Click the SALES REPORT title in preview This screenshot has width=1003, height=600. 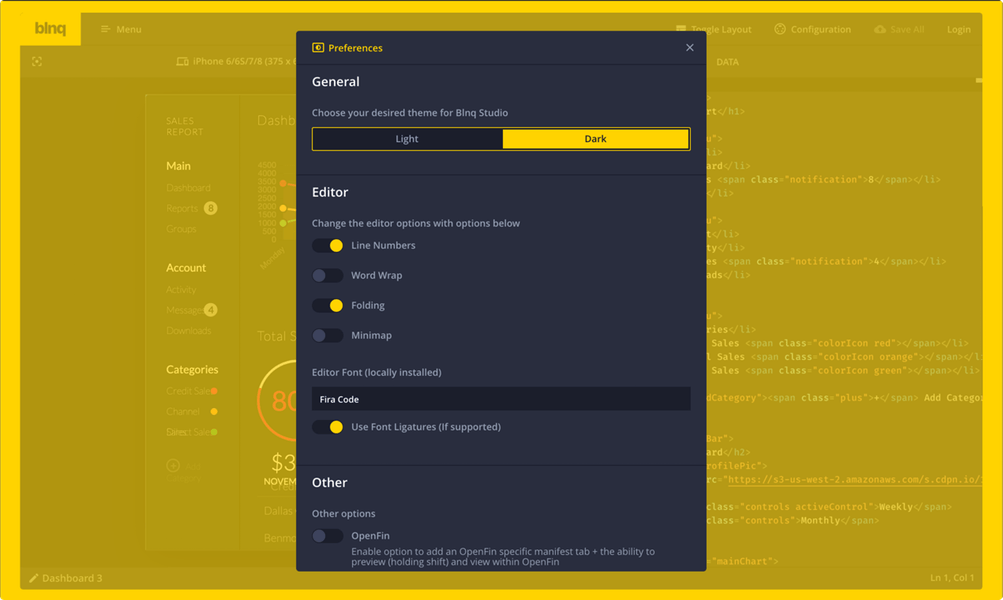click(185, 126)
